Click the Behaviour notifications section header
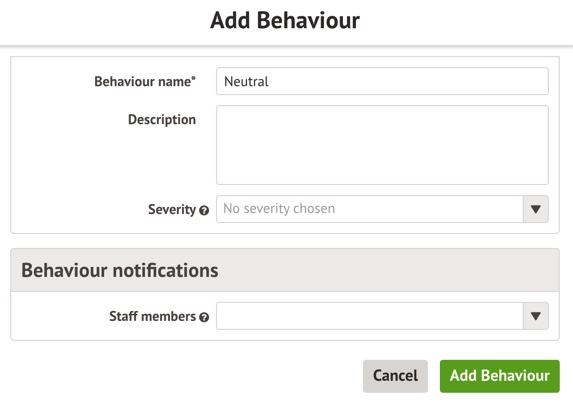The height and width of the screenshot is (404, 573). tap(120, 270)
